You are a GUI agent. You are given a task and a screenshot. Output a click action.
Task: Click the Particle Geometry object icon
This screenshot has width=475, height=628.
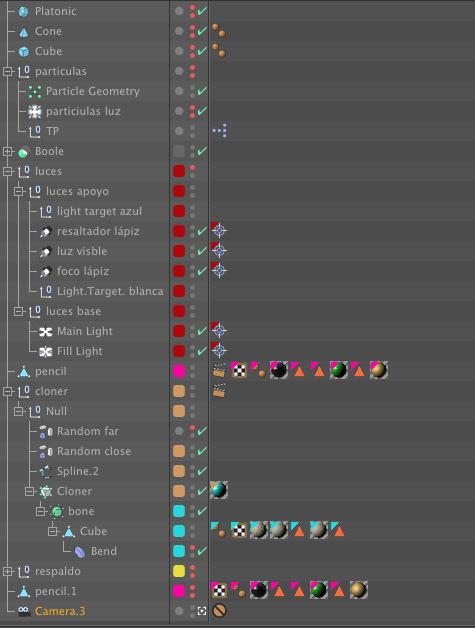pyautogui.click(x=34, y=91)
